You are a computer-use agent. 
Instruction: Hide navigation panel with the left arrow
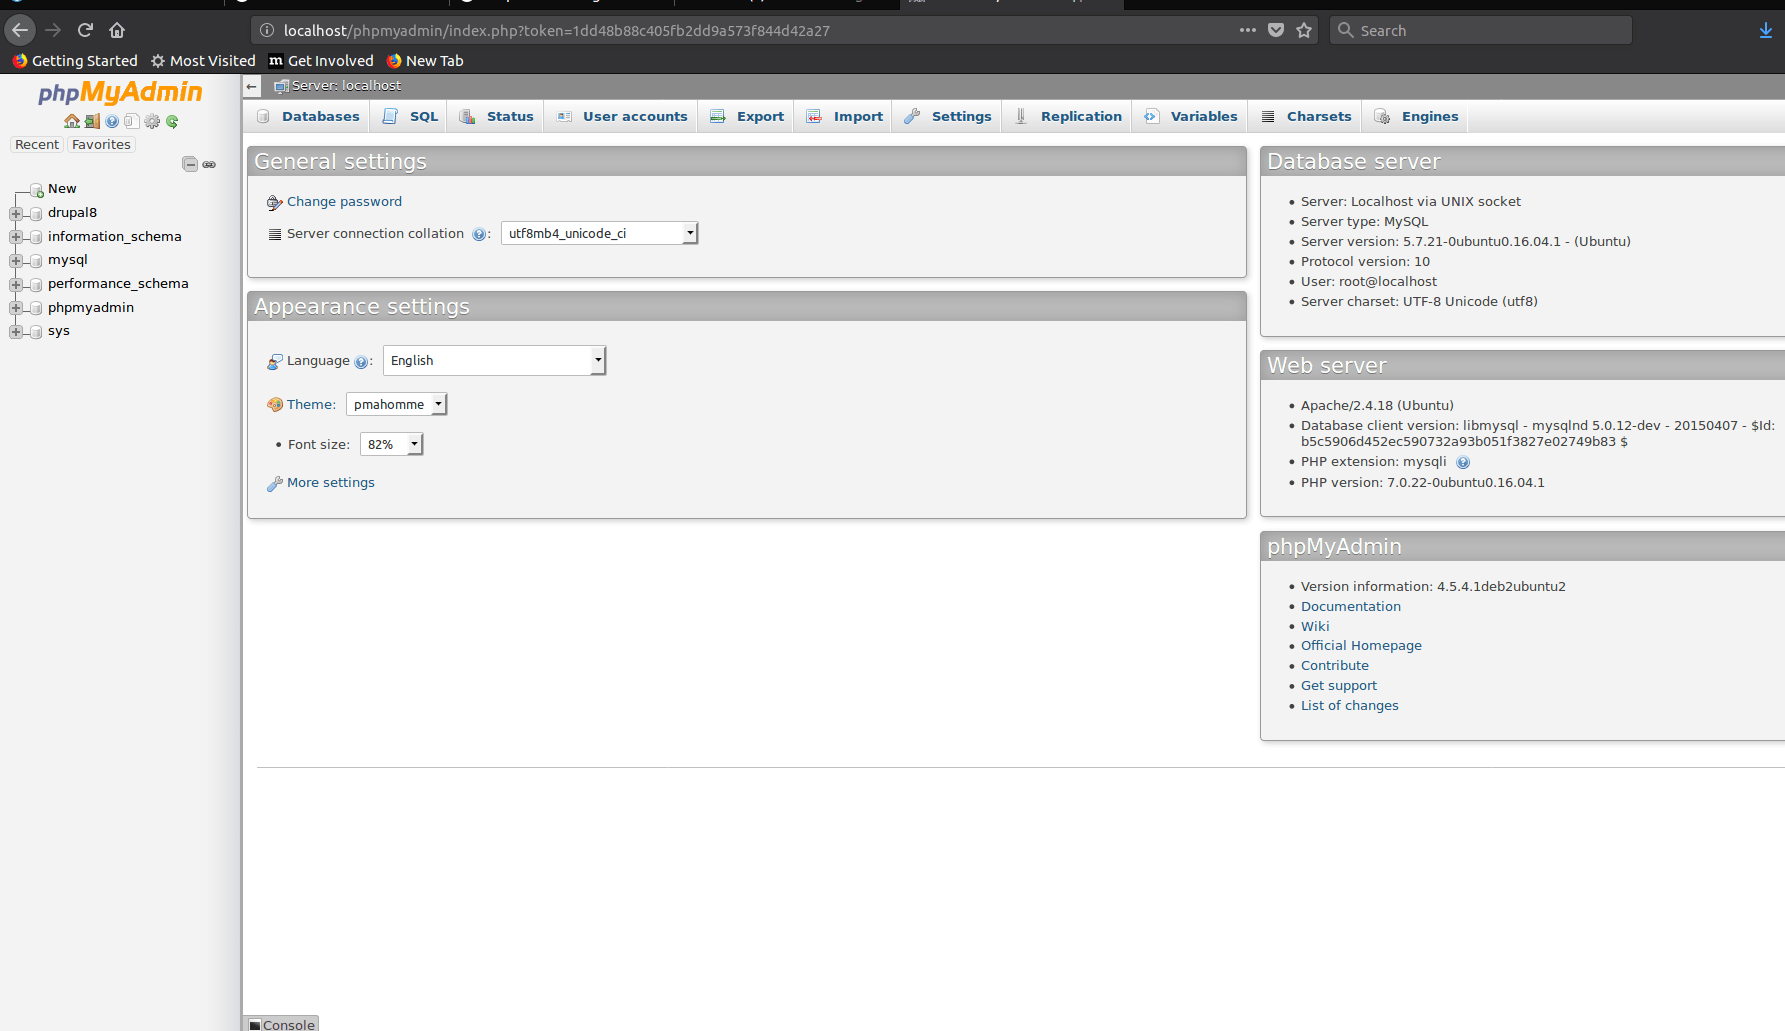pos(252,86)
